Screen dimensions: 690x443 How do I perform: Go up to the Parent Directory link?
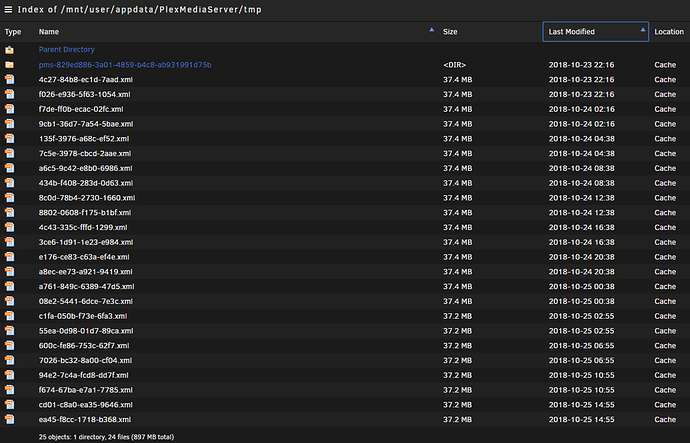[x=66, y=50]
